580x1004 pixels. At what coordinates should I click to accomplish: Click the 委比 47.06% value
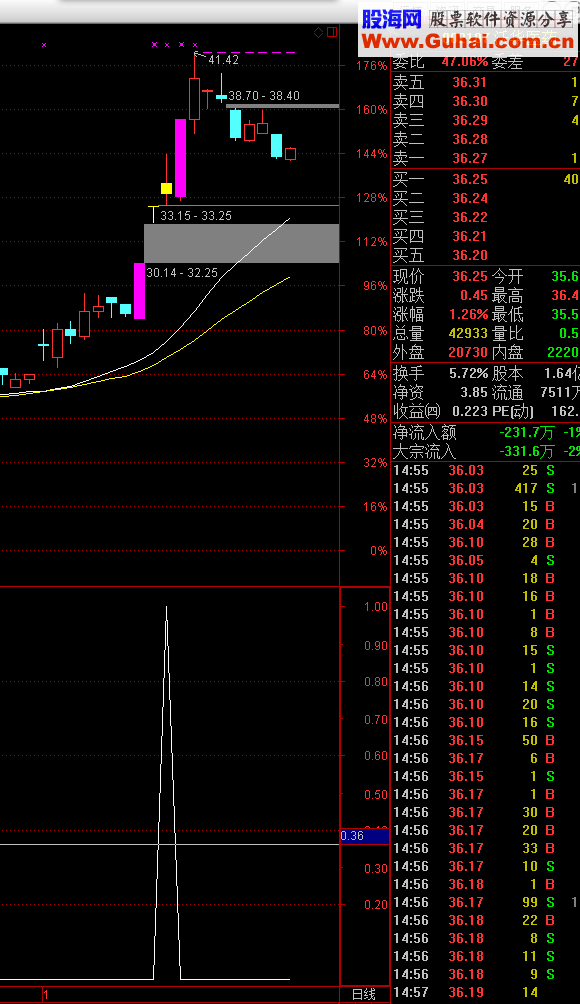point(465,62)
